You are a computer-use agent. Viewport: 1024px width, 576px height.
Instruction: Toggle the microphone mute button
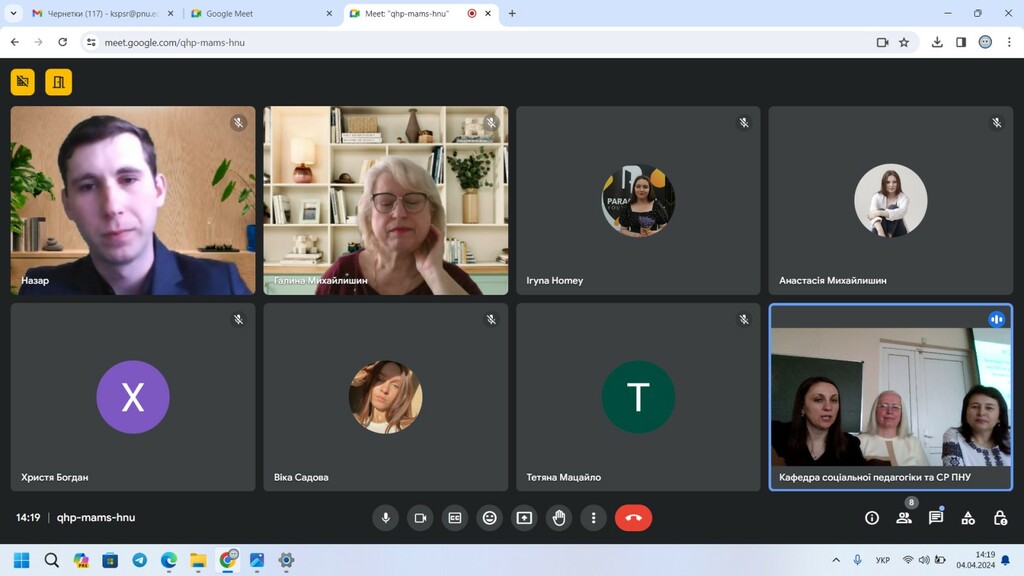coord(385,518)
